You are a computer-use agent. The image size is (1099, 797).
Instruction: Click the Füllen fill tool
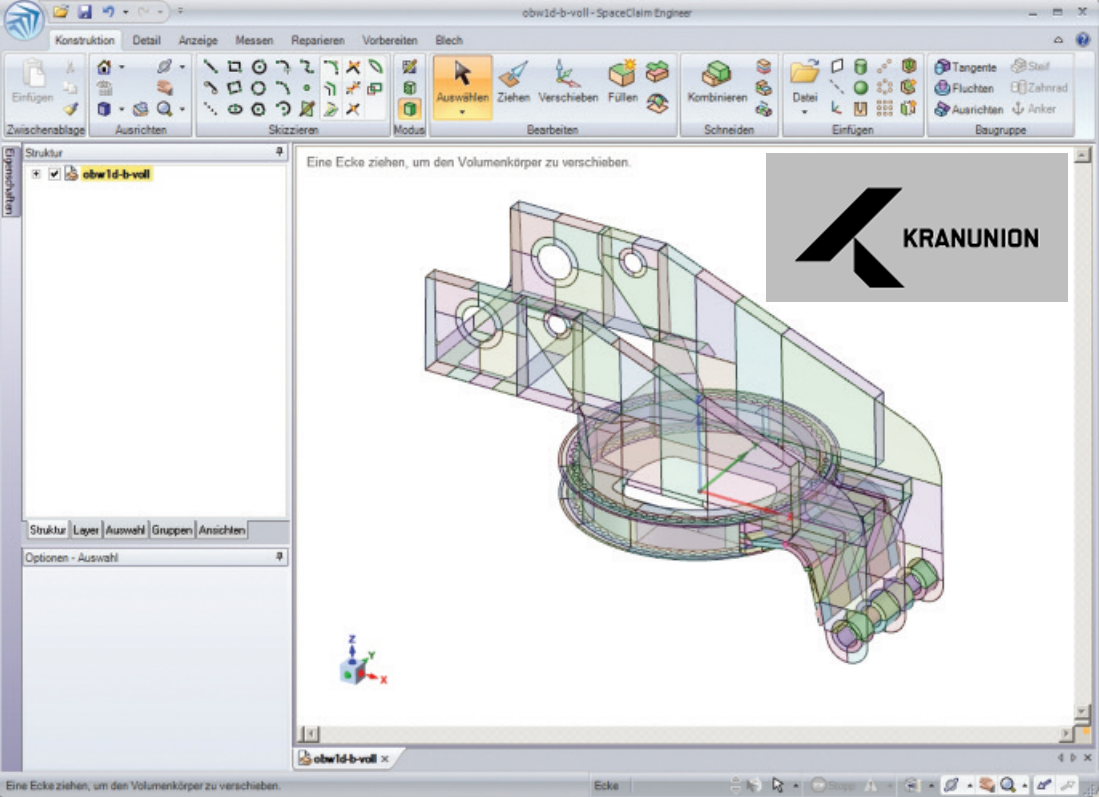pos(622,82)
